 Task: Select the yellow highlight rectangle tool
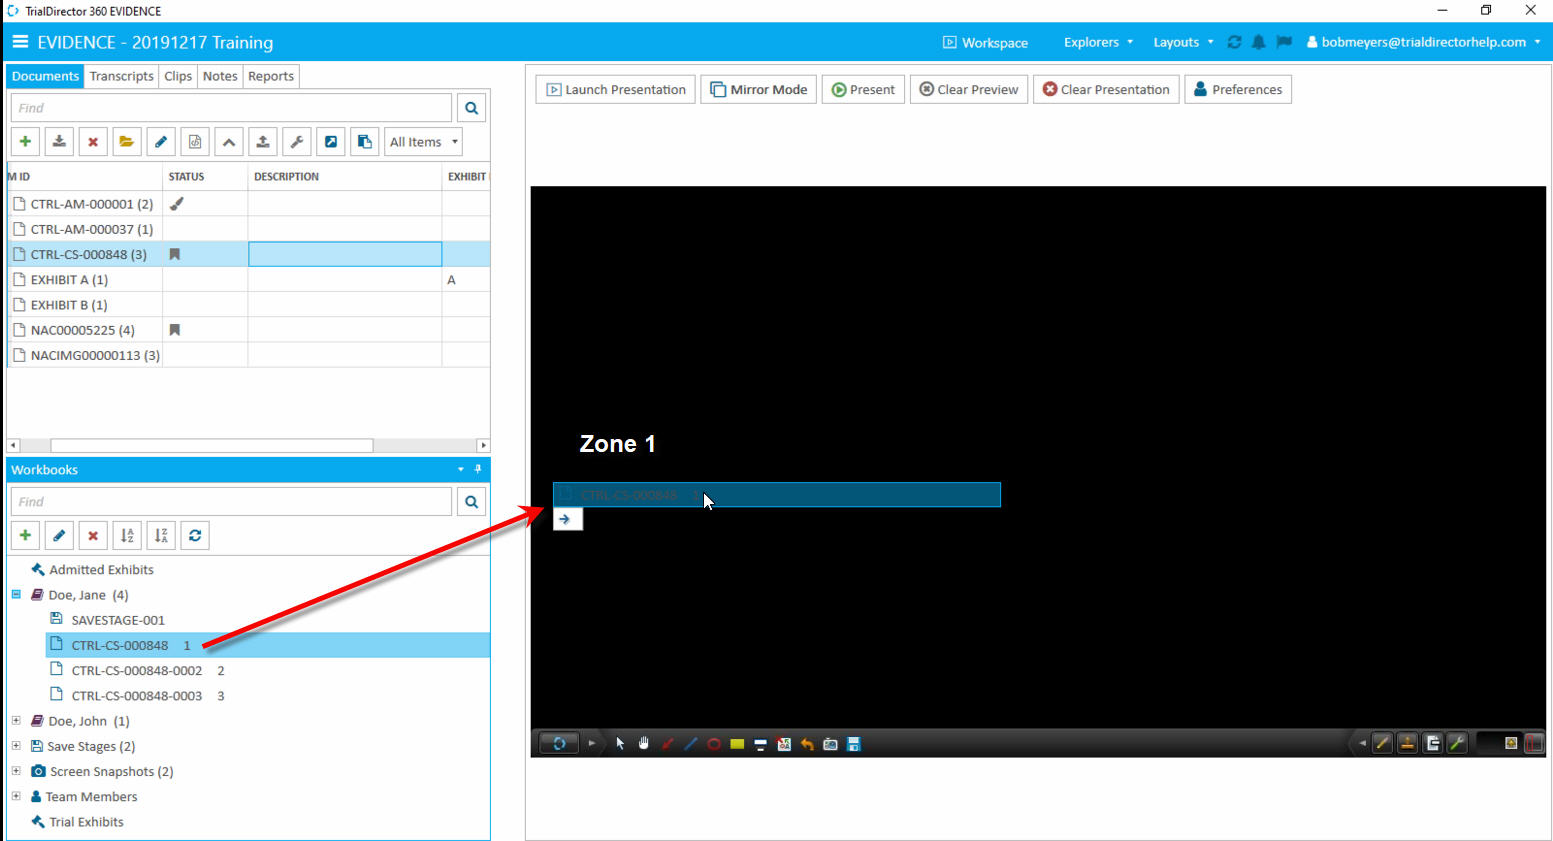[737, 744]
